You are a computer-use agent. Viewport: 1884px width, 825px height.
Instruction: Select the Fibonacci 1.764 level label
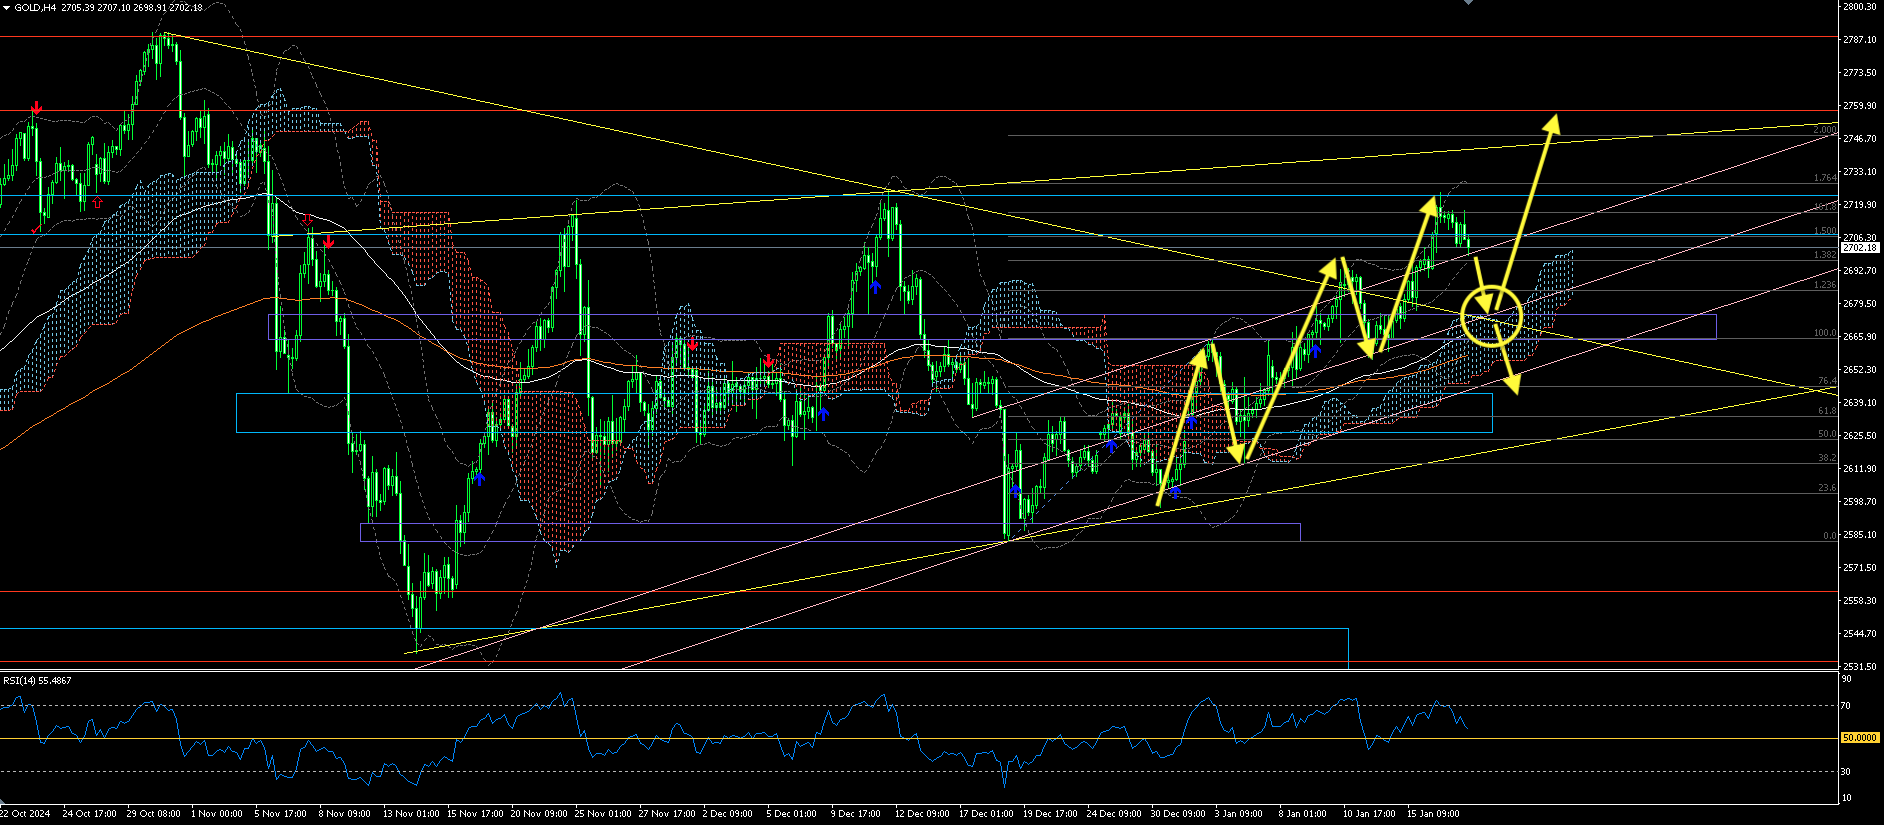click(x=1825, y=178)
